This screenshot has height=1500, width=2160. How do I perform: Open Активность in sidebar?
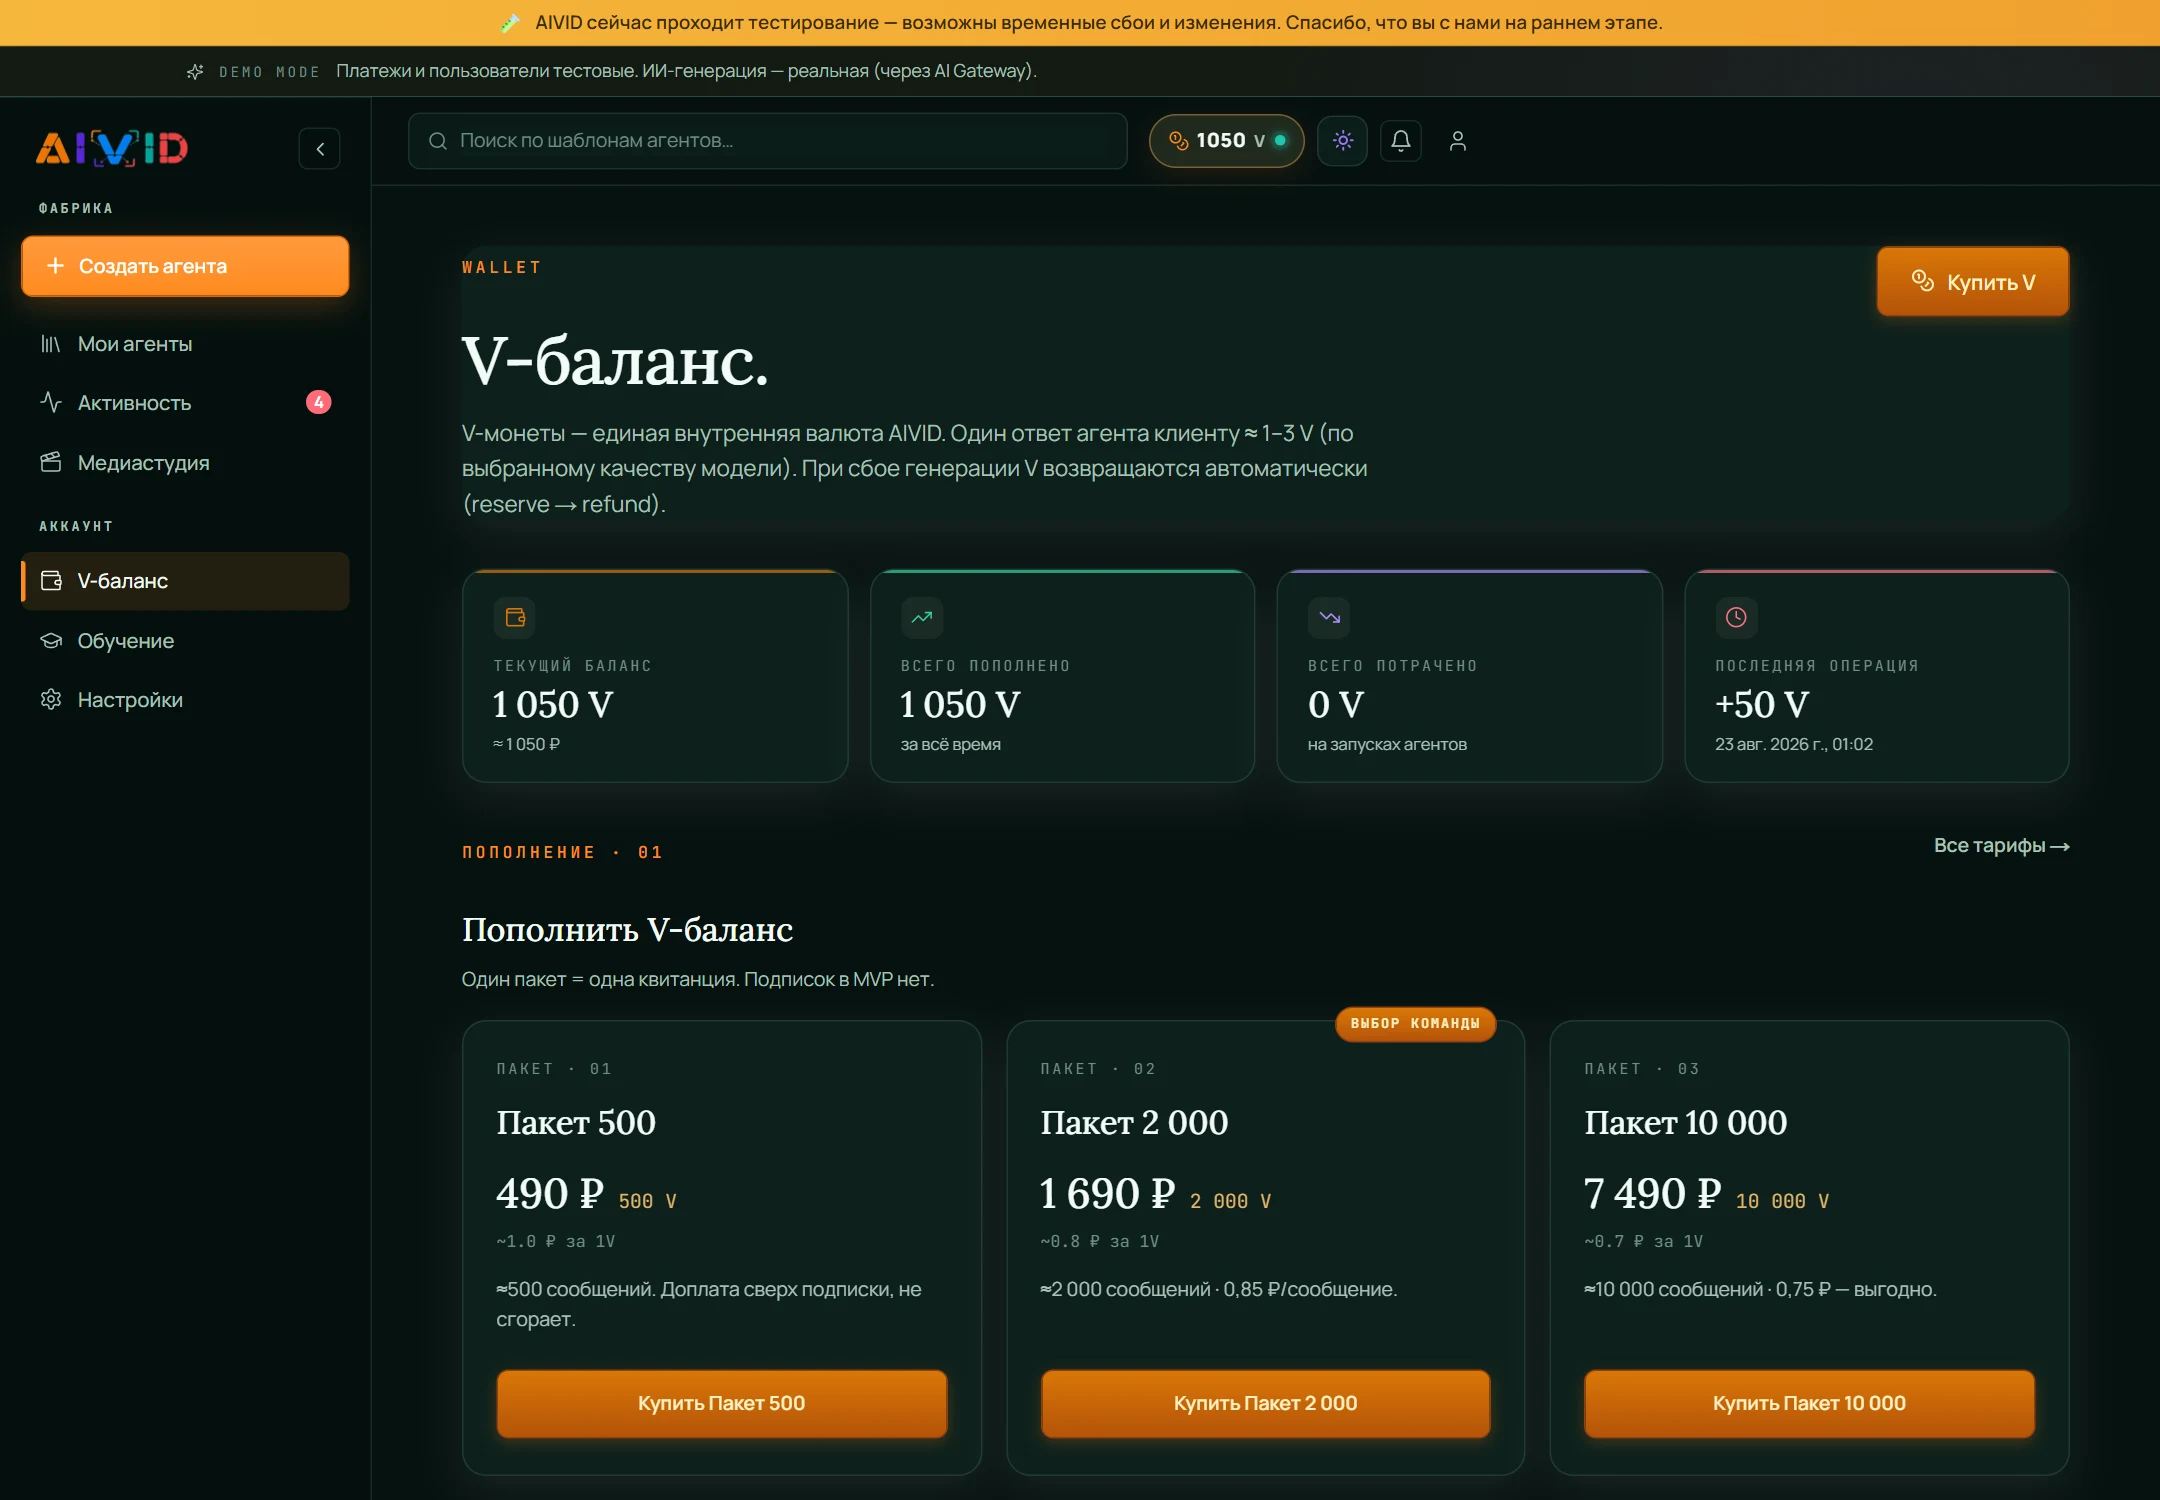tap(185, 403)
